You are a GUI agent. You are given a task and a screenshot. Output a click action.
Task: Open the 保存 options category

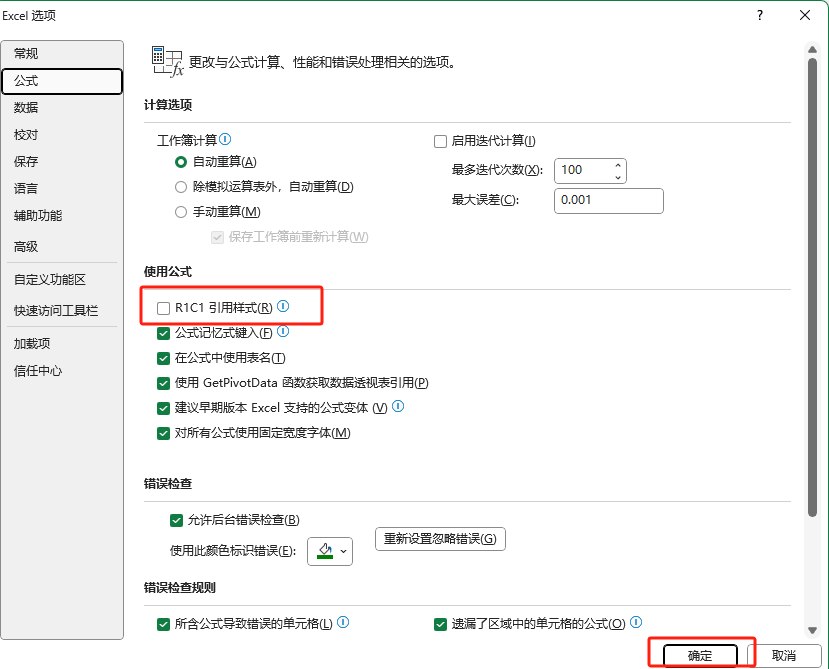[62, 162]
